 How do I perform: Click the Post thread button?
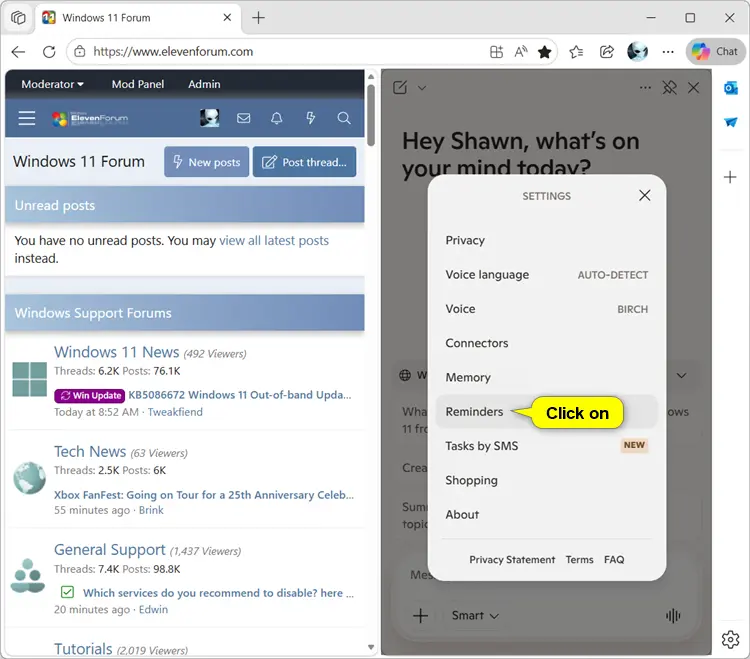click(304, 162)
